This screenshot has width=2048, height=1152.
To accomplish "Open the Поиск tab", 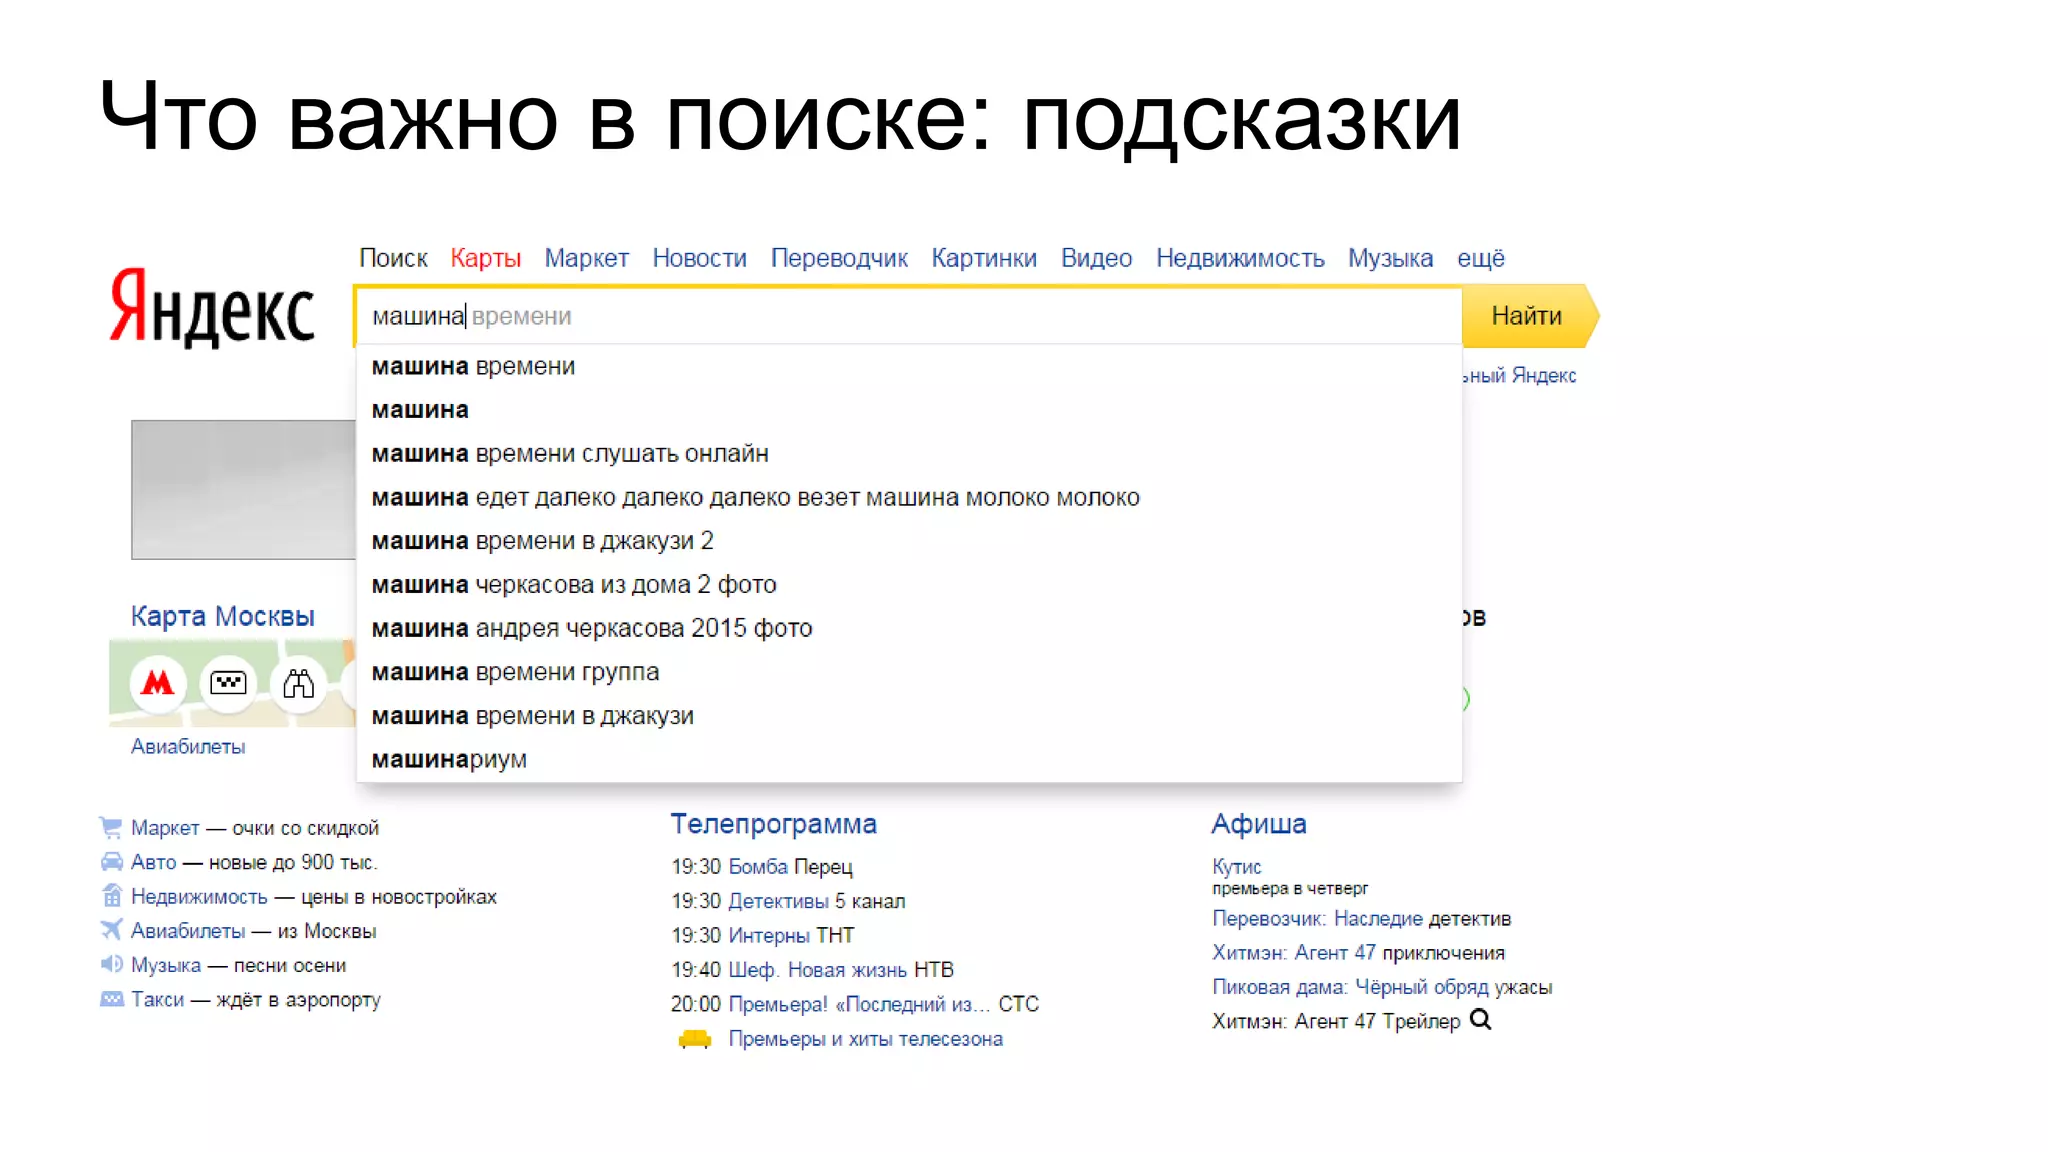I will coord(393,258).
